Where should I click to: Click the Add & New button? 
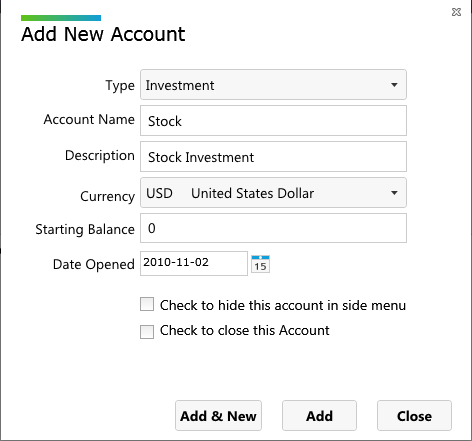coord(218,416)
